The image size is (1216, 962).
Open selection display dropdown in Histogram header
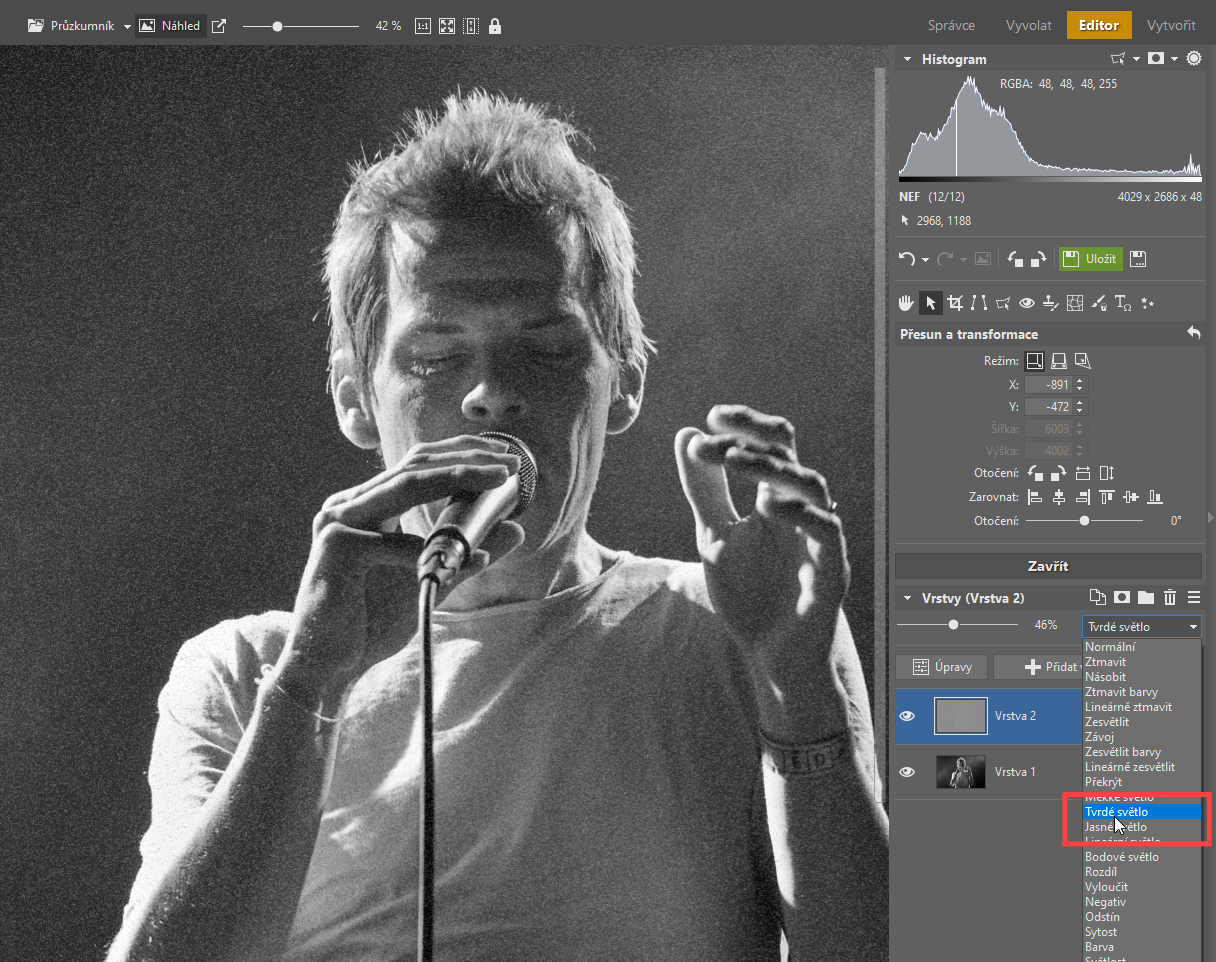(1137, 60)
